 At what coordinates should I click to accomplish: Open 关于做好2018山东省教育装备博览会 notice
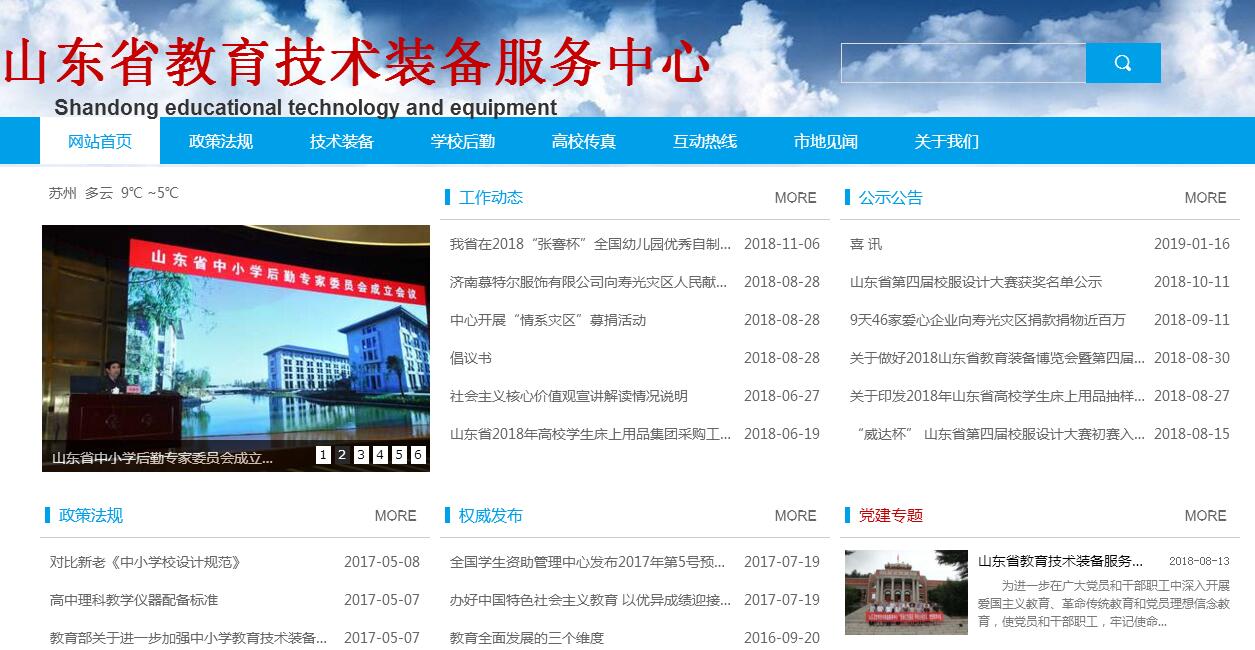[998, 358]
